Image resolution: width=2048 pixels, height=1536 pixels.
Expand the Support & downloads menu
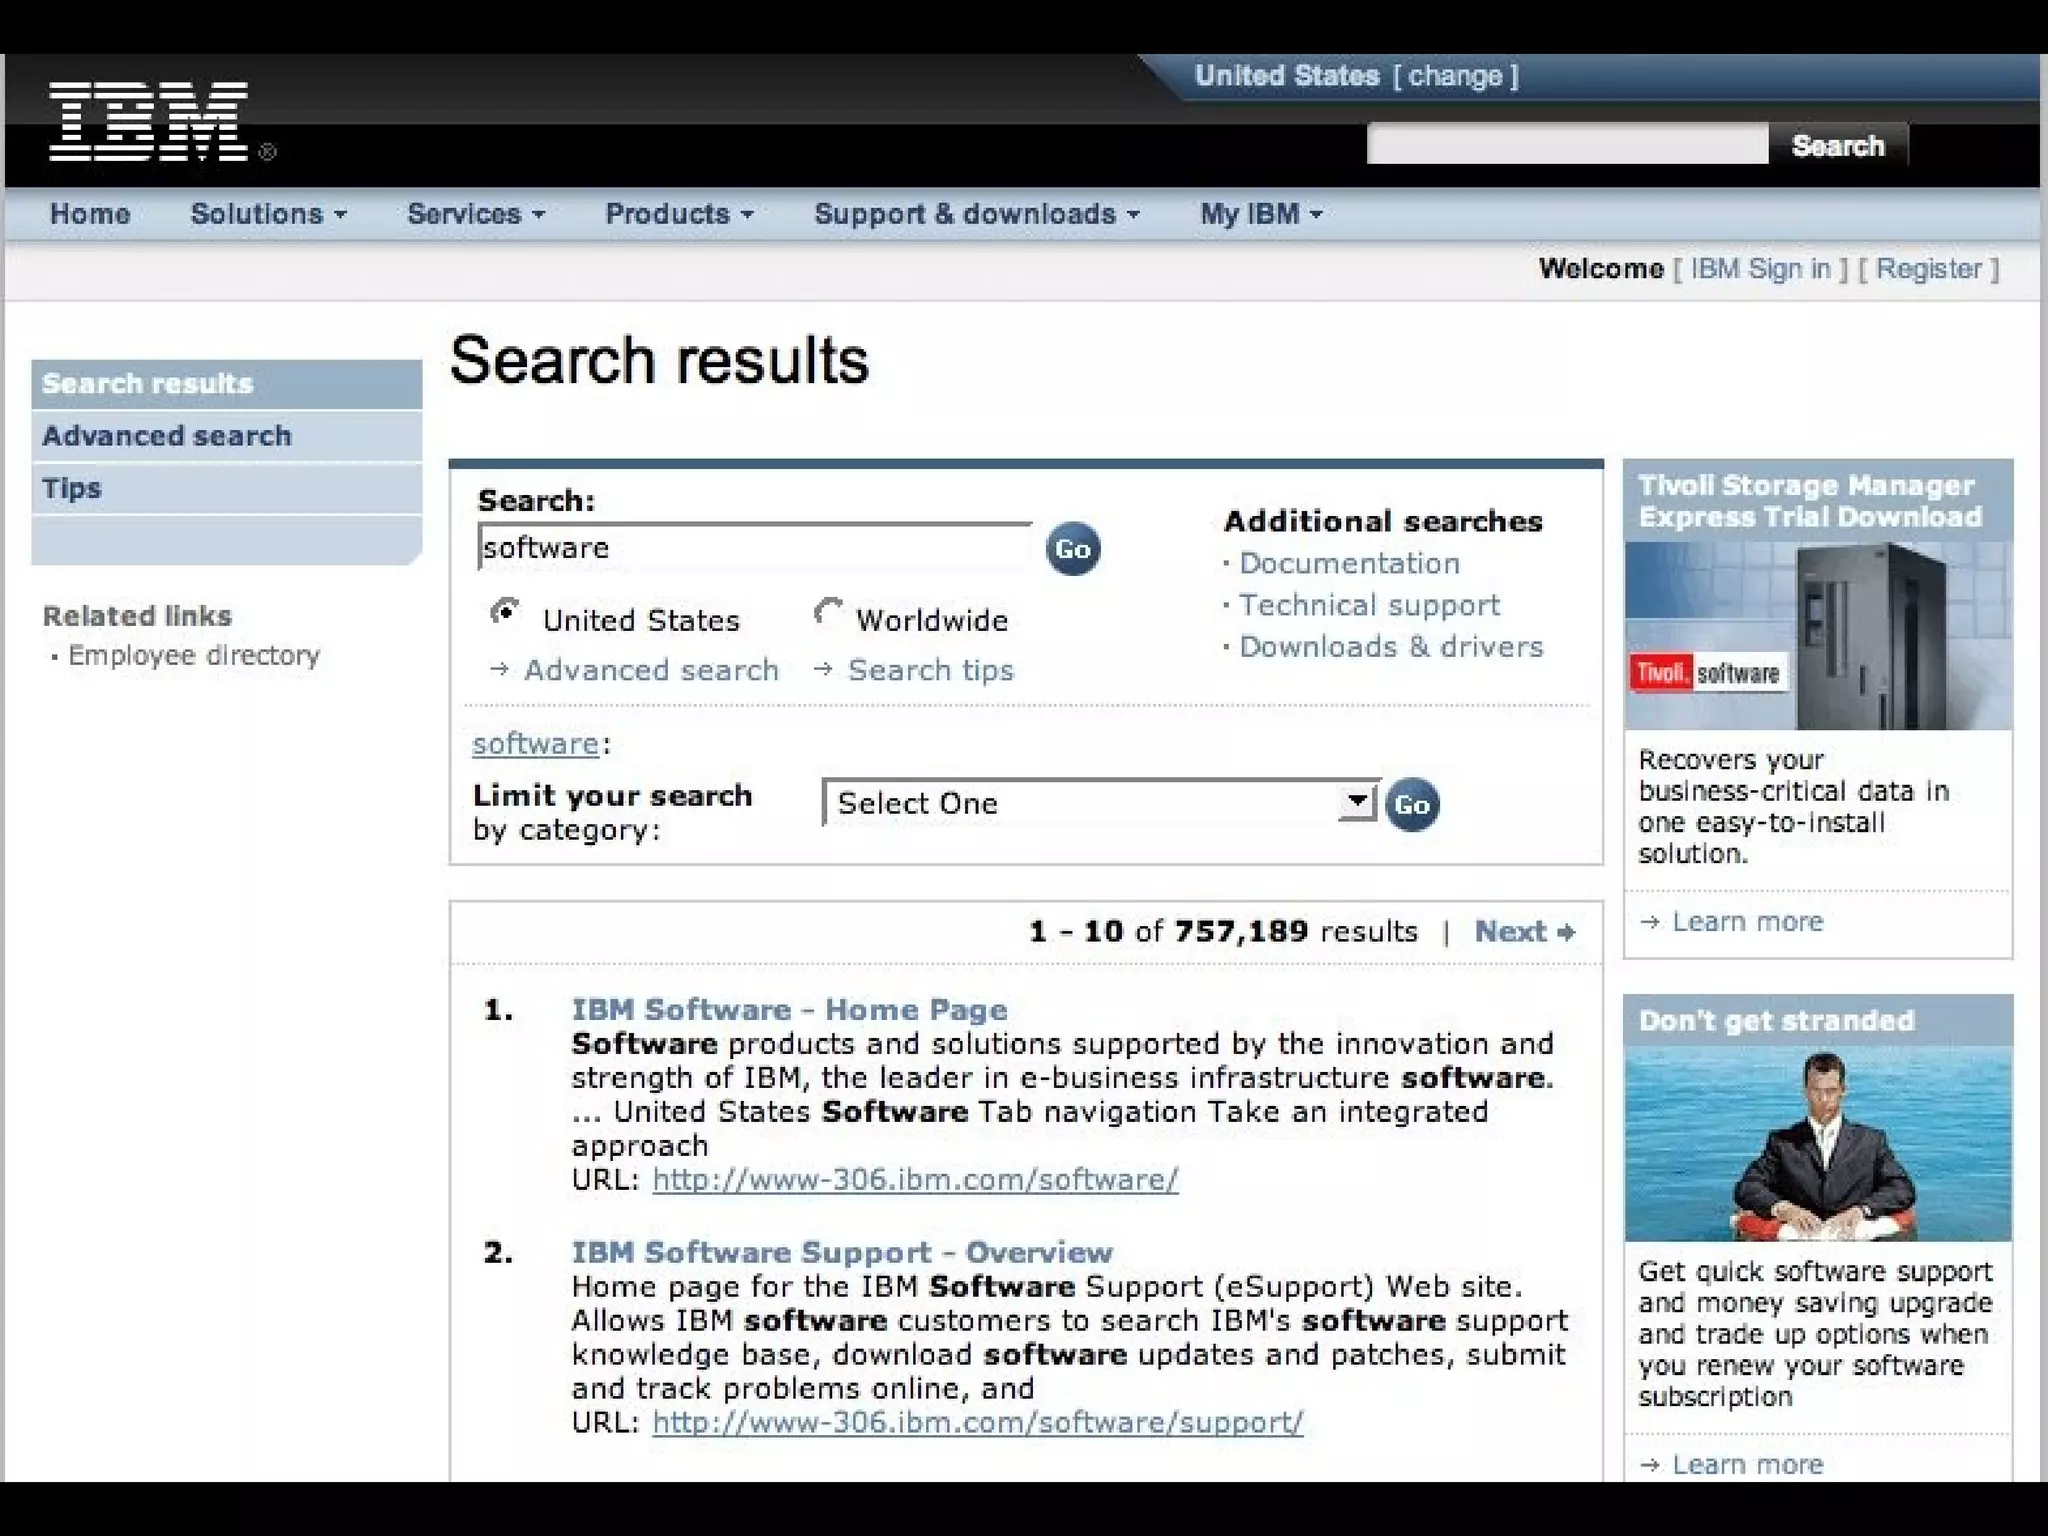(976, 214)
